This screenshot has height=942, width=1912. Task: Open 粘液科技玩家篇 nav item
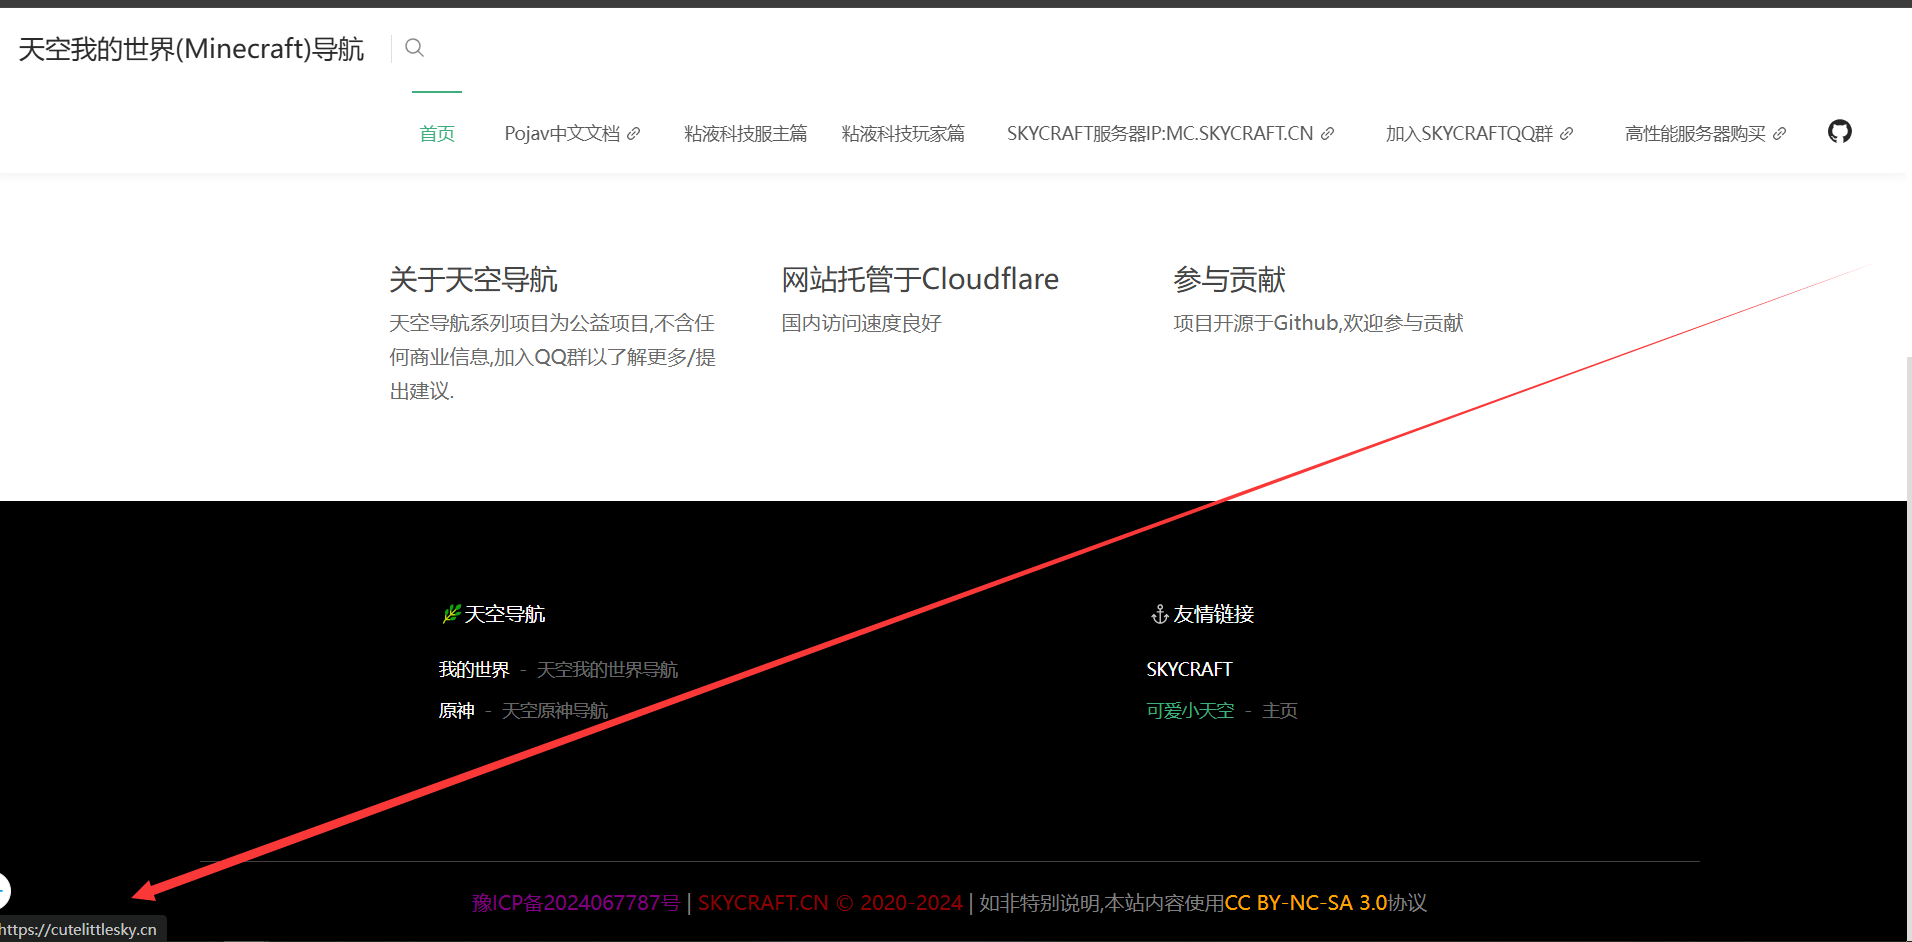[x=903, y=134]
